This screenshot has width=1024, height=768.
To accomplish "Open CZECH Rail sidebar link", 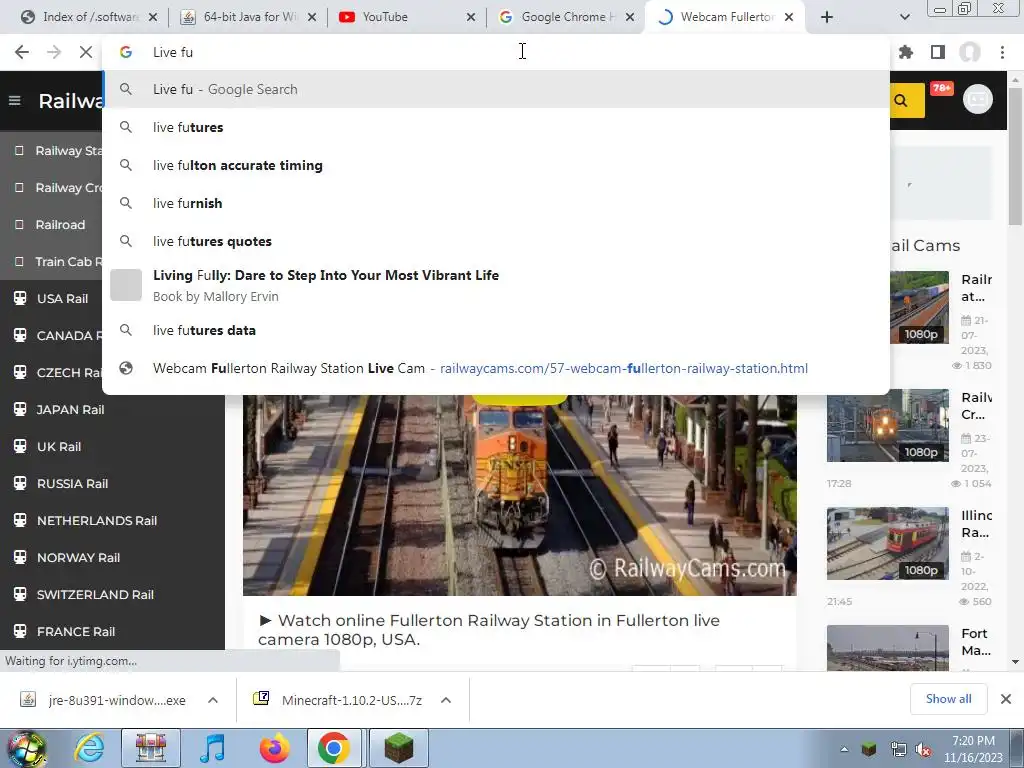I will coord(69,372).
